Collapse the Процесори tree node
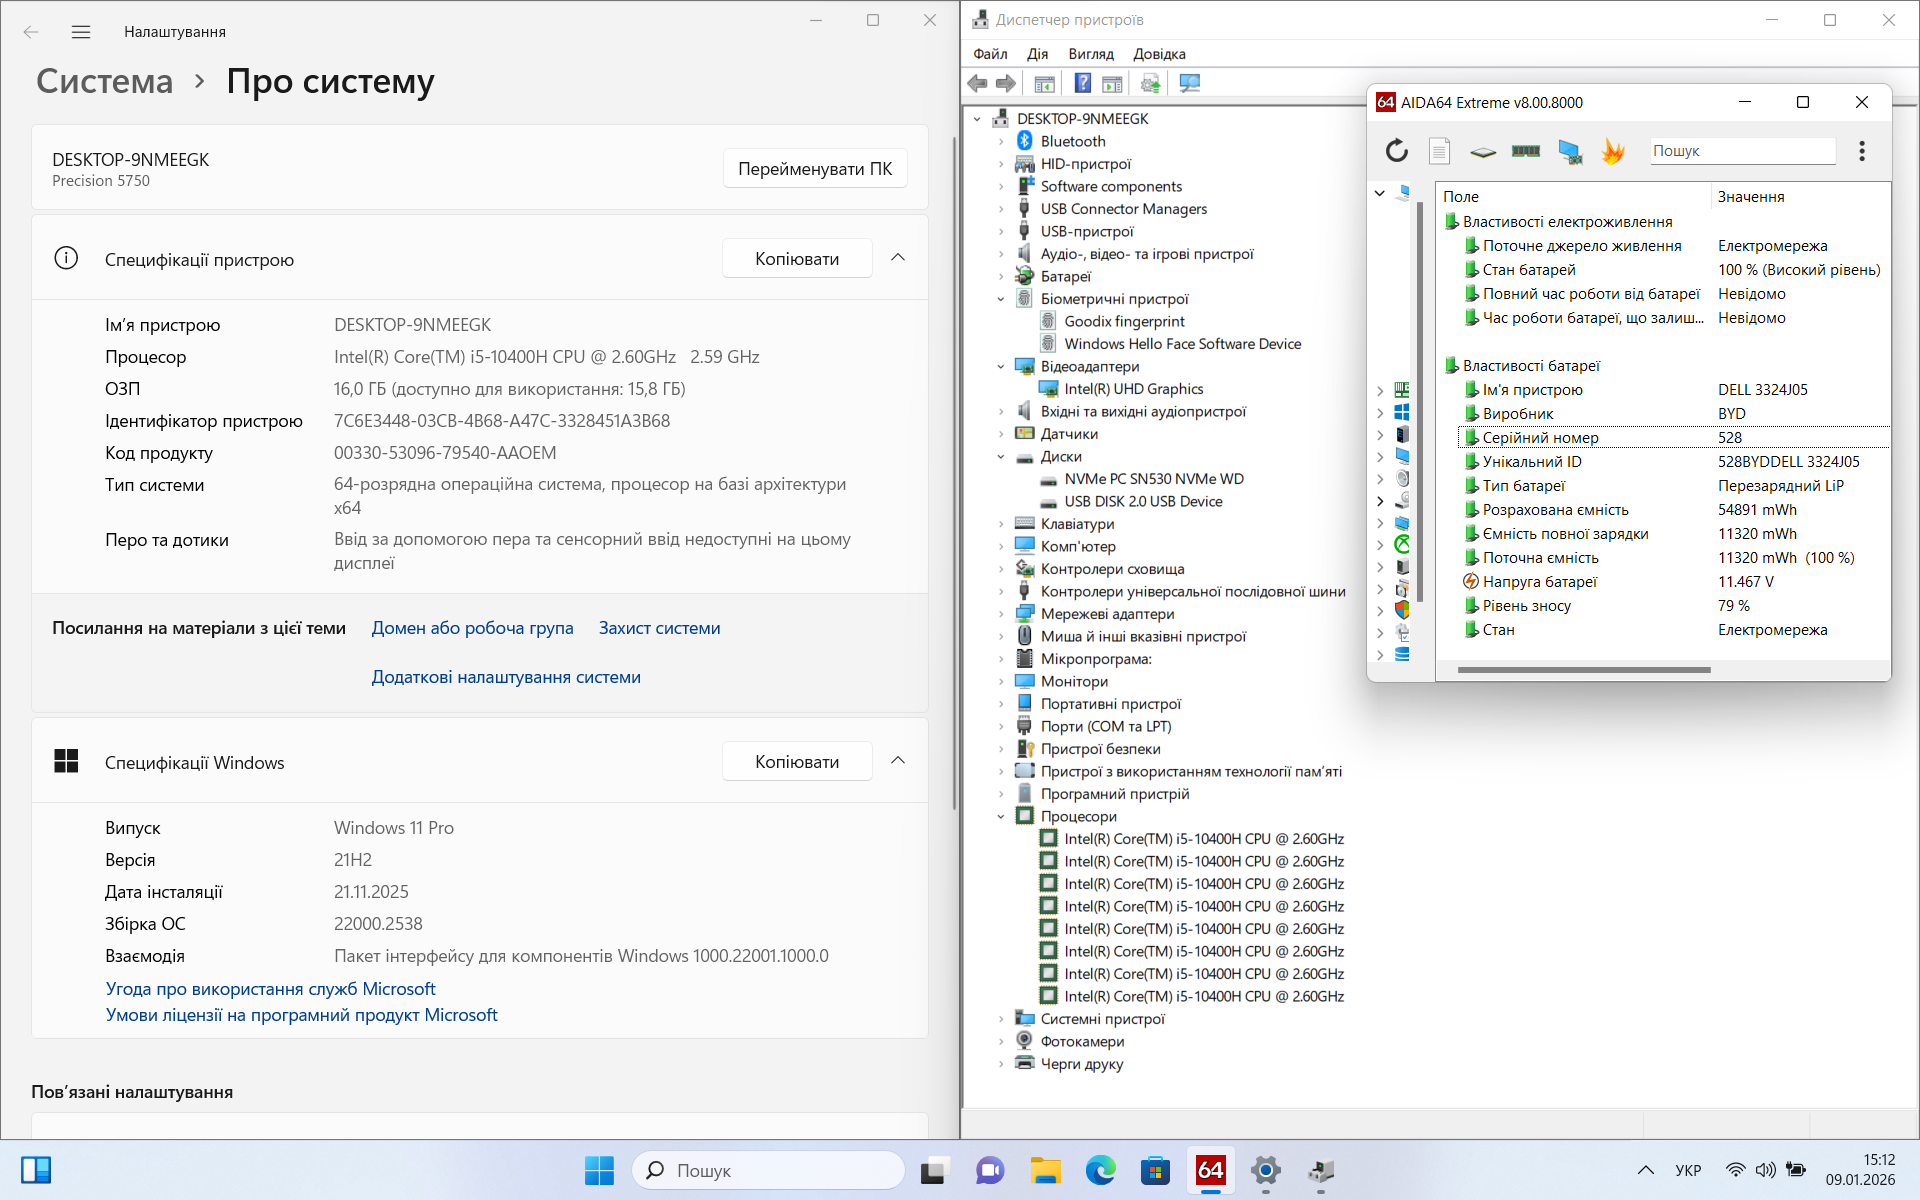 (1001, 817)
